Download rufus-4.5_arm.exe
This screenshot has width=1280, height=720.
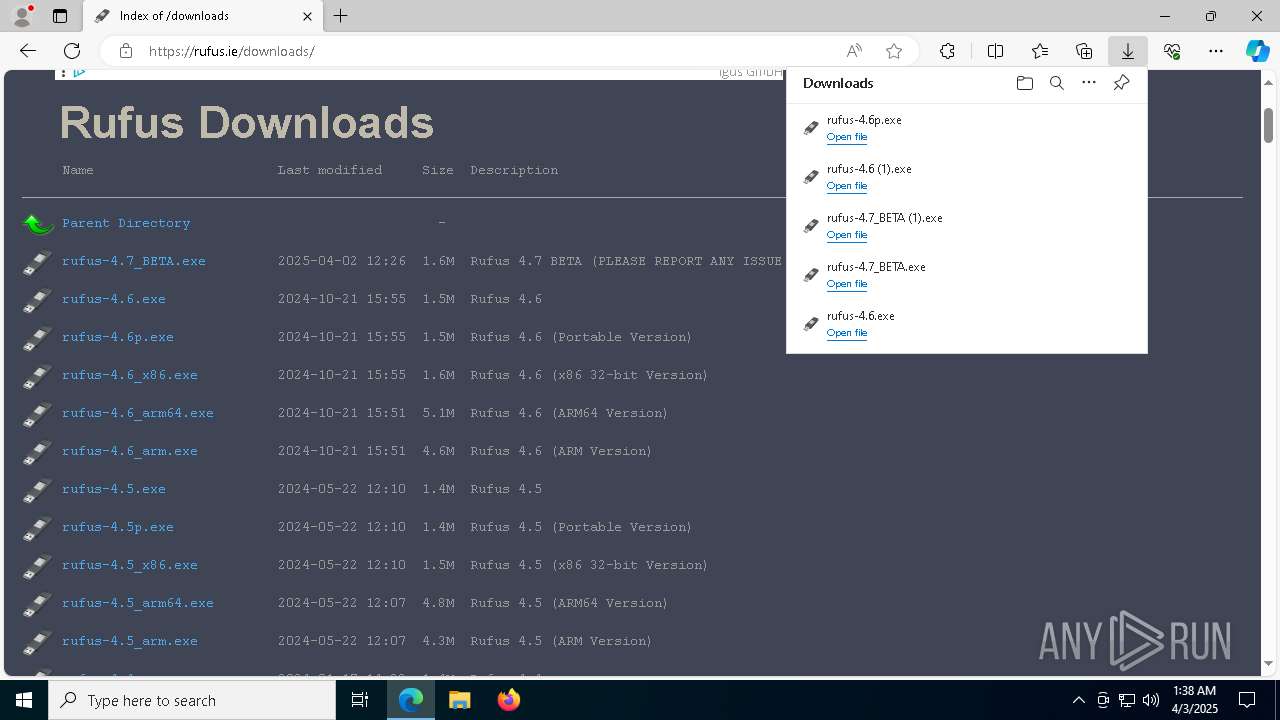pyautogui.click(x=130, y=641)
